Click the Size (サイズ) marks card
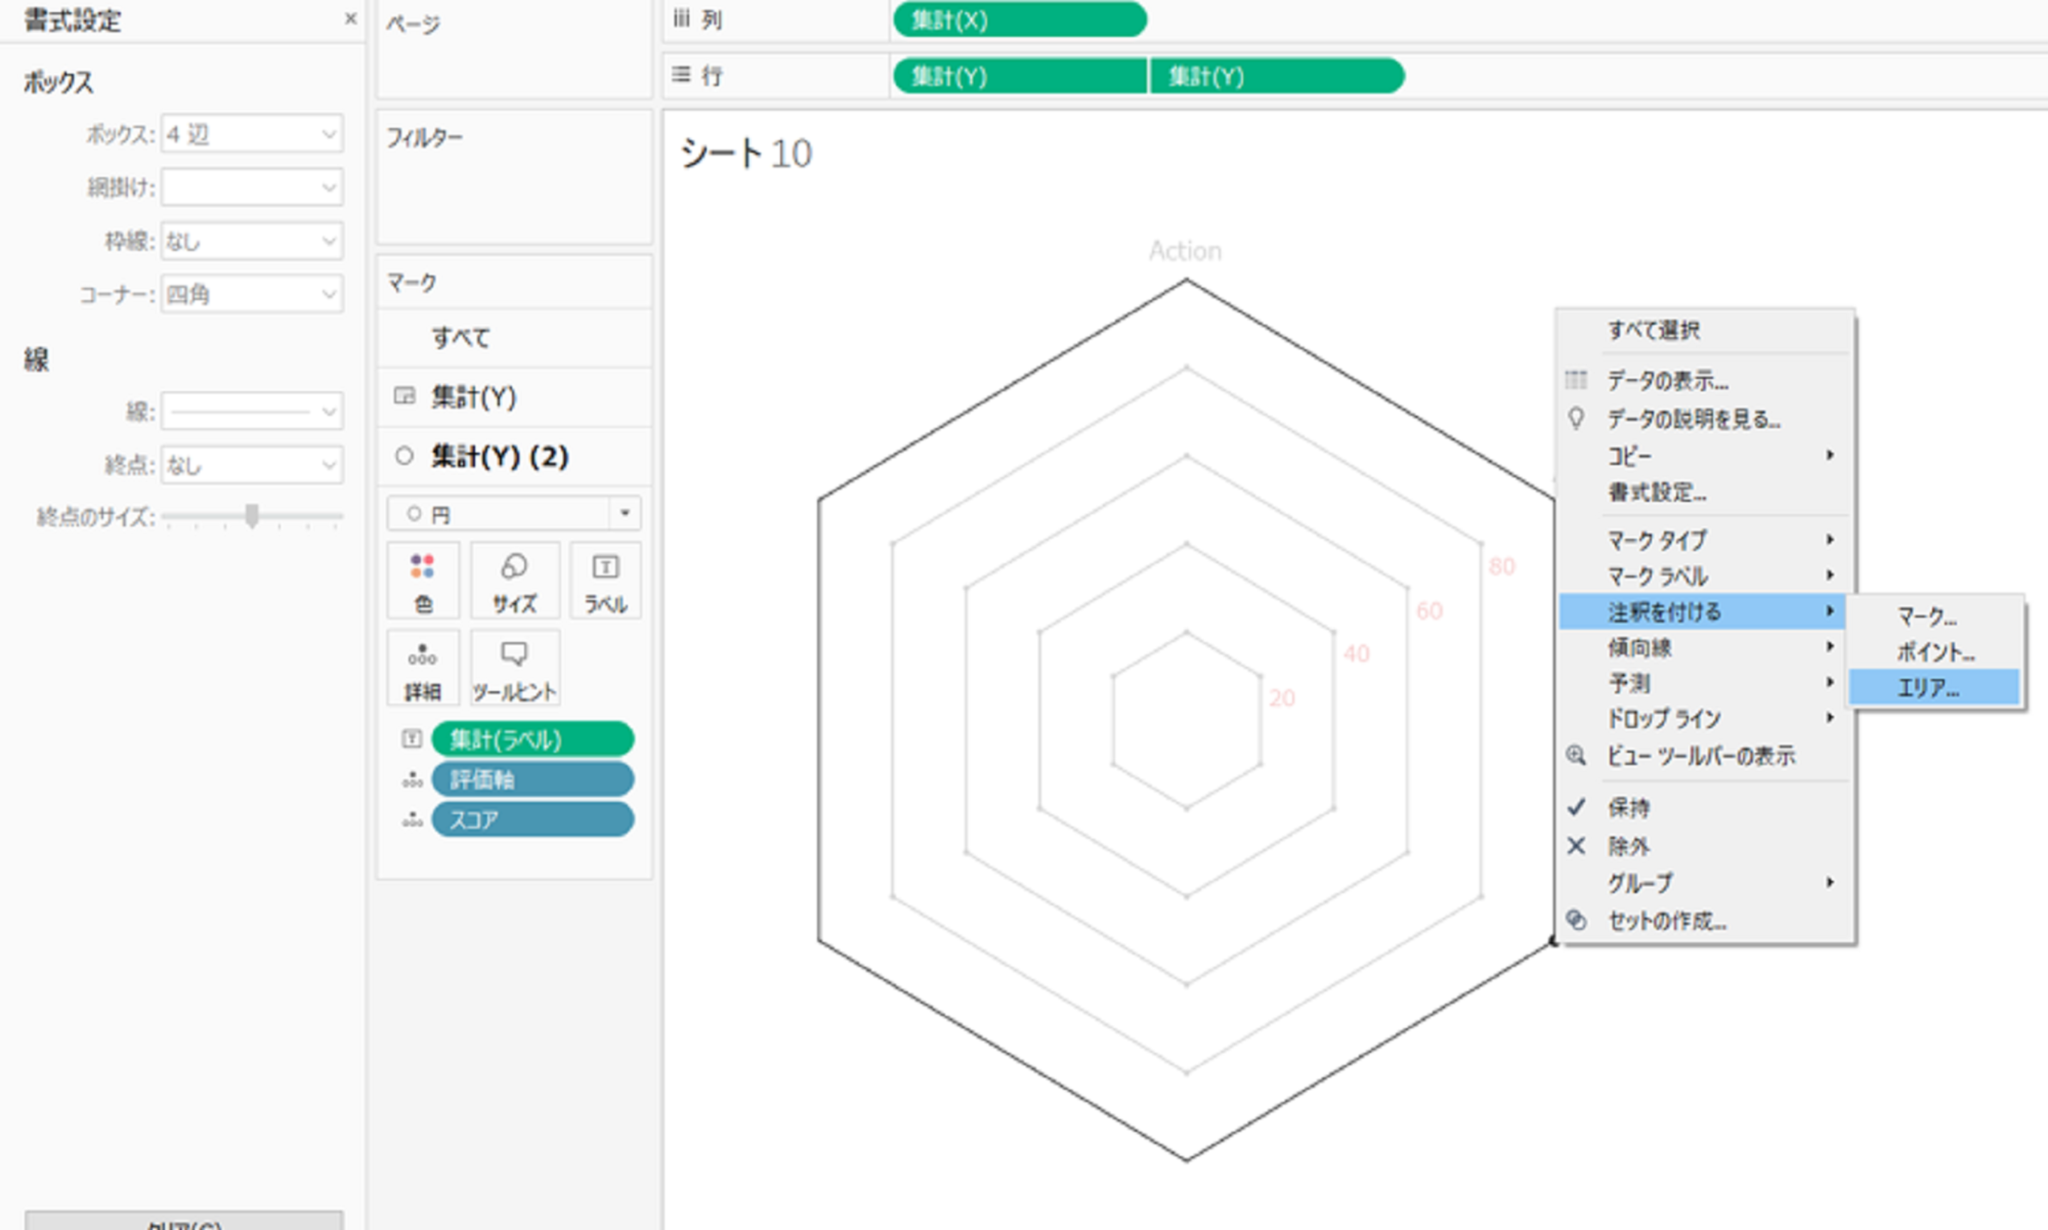Viewport: 2048px width, 1230px height. tap(514, 580)
